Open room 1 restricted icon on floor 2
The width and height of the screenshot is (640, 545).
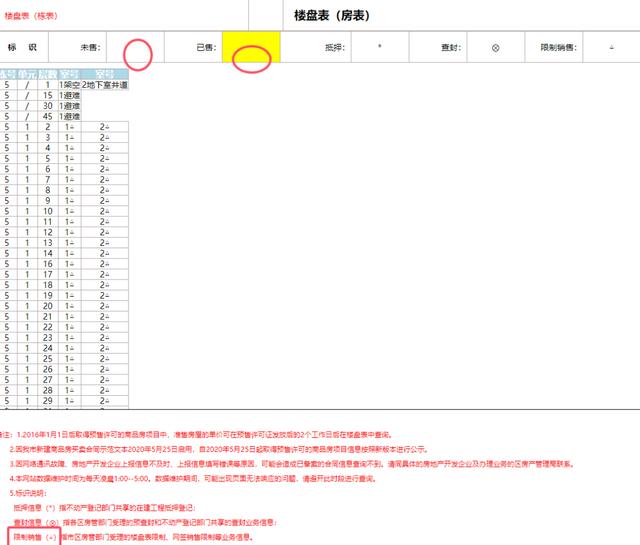click(72, 127)
